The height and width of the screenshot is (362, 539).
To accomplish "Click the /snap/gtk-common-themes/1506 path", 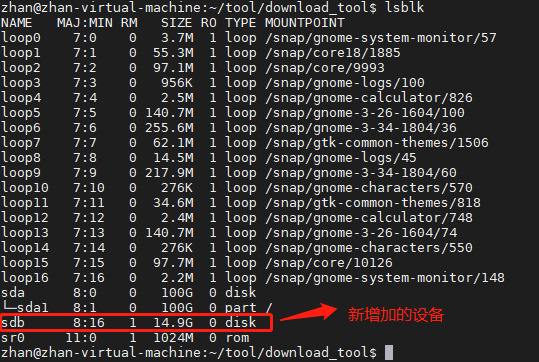I will [x=377, y=143].
